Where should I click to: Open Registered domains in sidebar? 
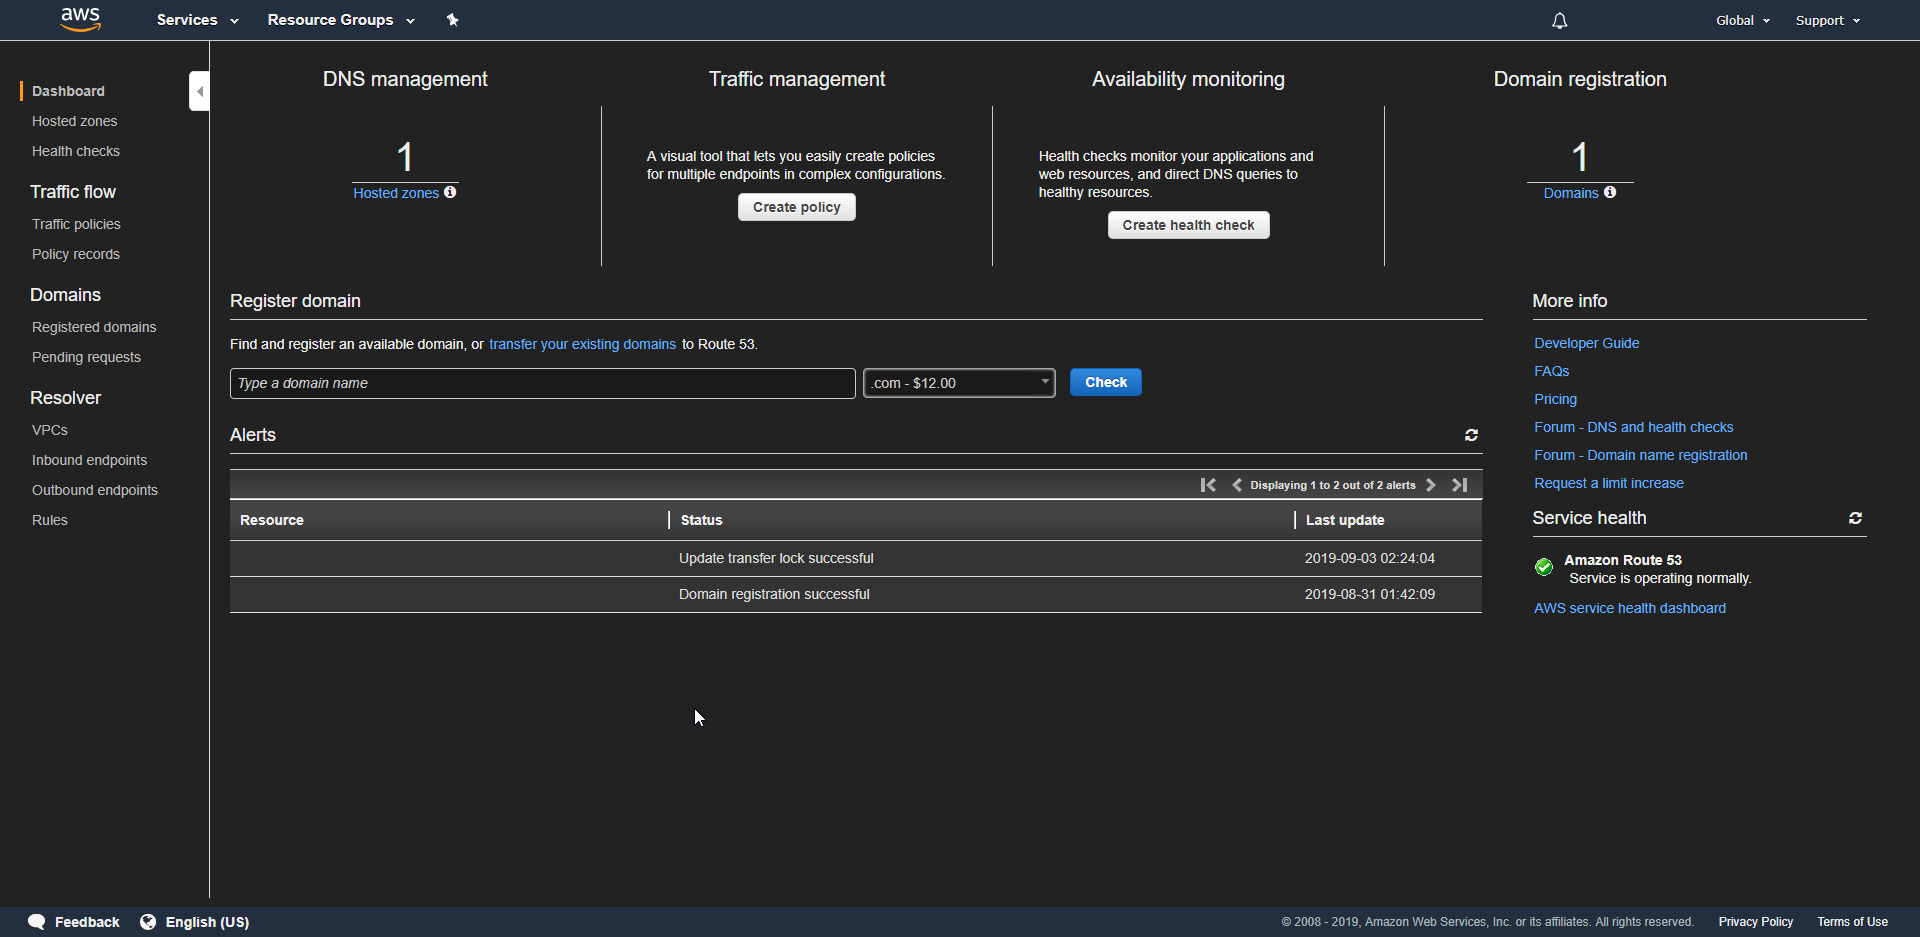[94, 327]
